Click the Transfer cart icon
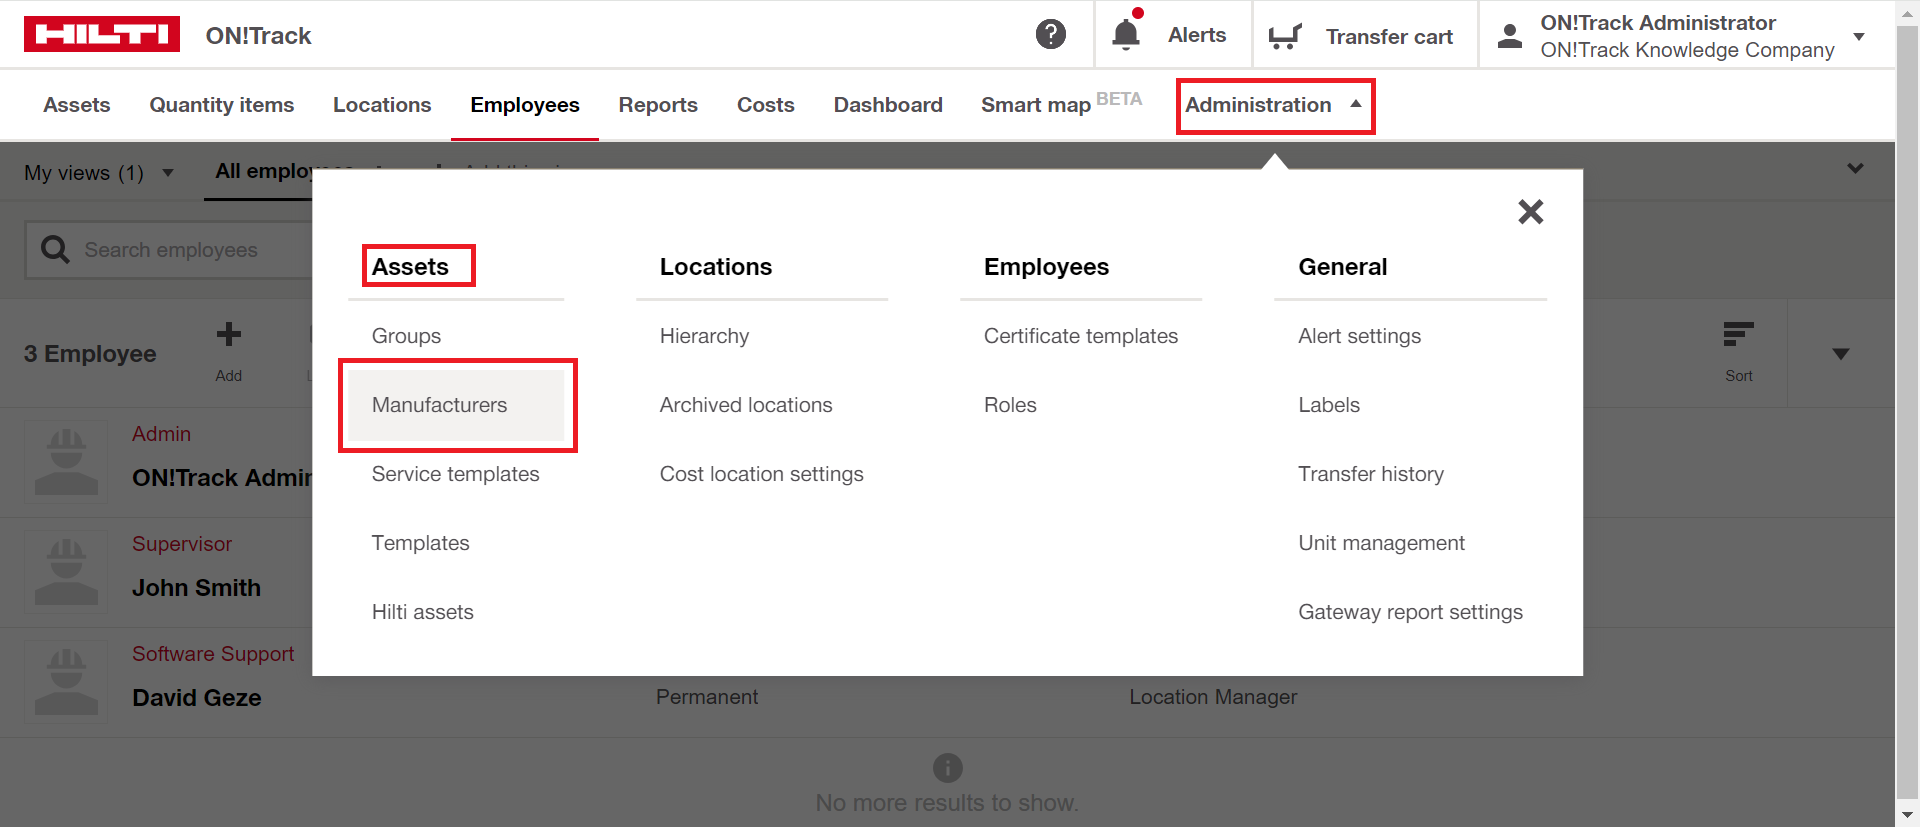The image size is (1920, 827). coord(1285,37)
